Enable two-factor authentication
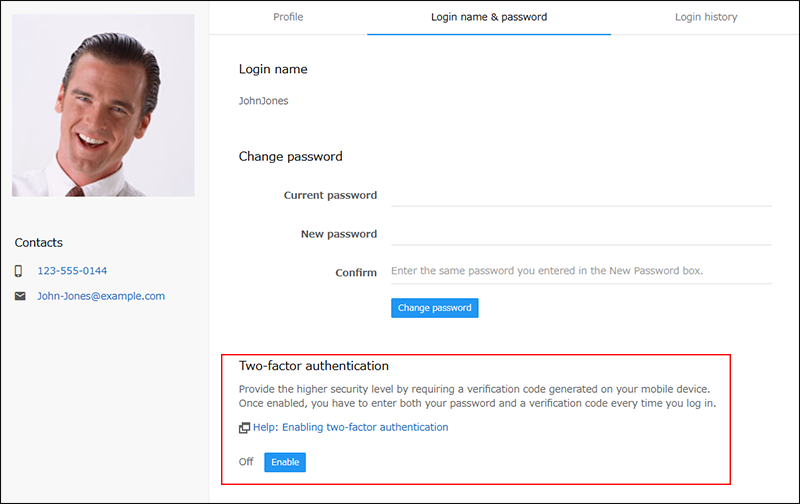Image resolution: width=800 pixels, height=504 pixels. tap(285, 462)
